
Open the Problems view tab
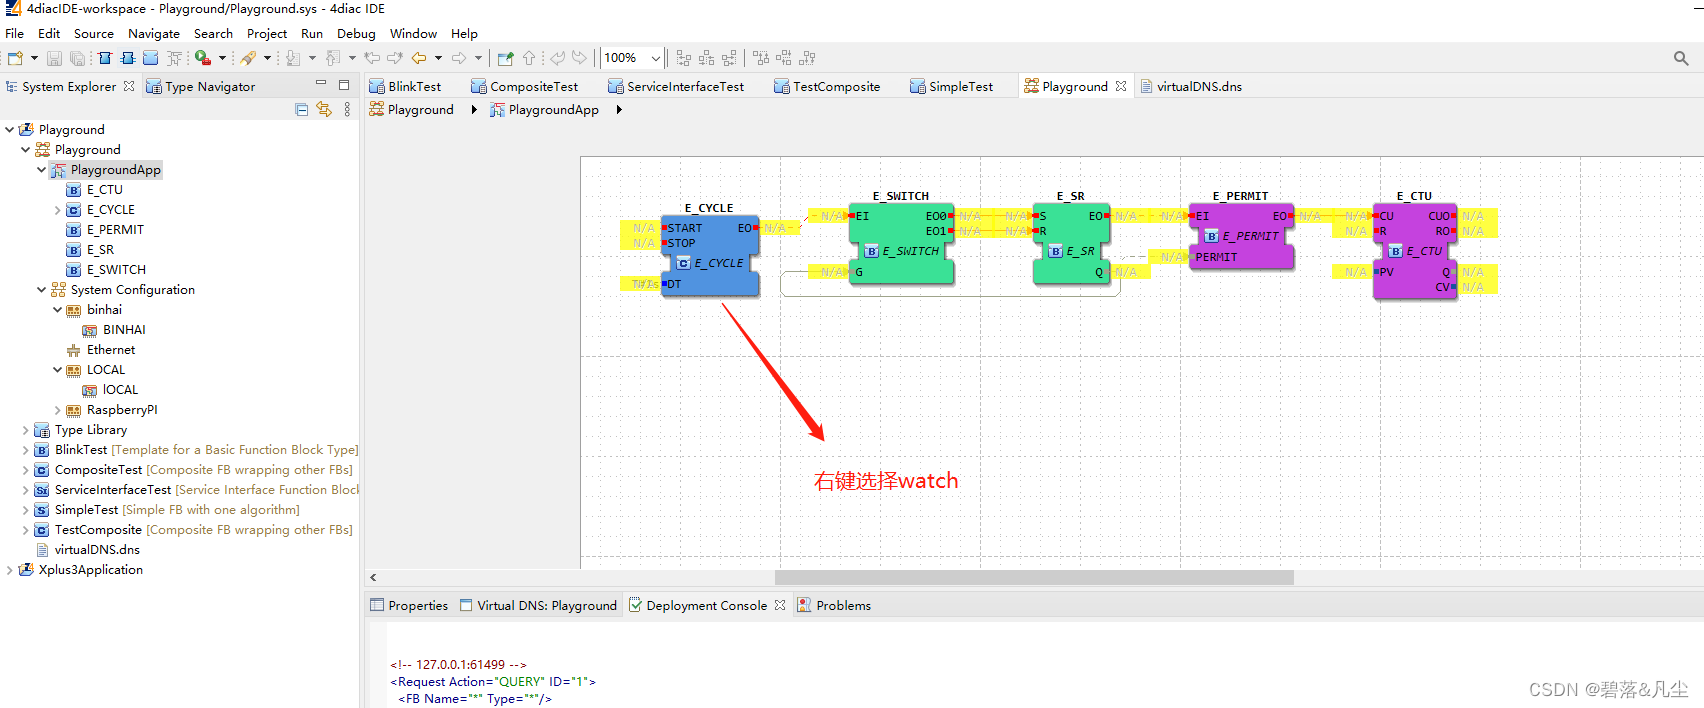(834, 605)
